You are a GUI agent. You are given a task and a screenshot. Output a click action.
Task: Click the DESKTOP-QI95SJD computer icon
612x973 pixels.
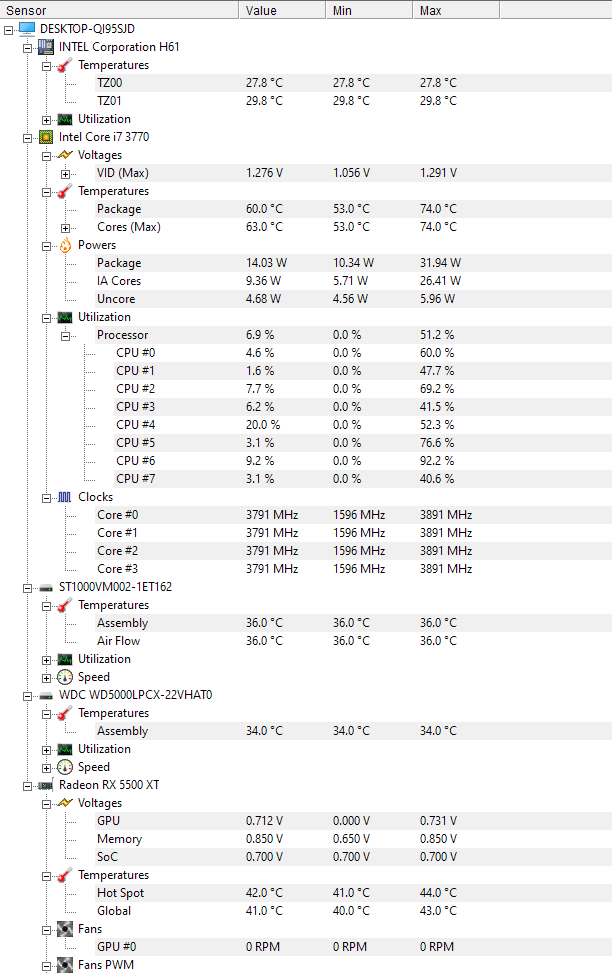pyautogui.click(x=27, y=29)
